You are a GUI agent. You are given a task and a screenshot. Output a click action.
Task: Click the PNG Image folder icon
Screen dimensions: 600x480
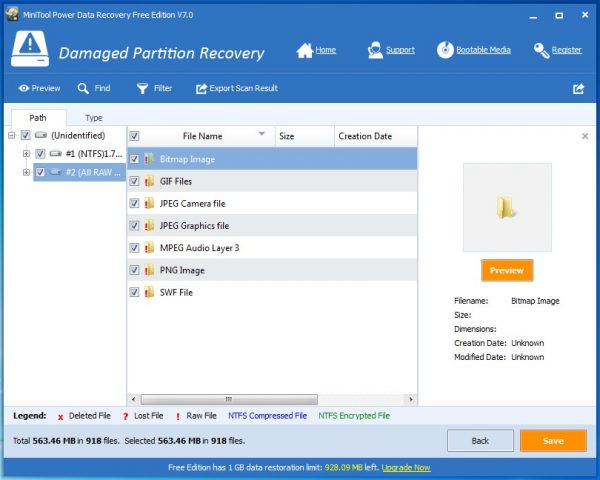pos(149,270)
